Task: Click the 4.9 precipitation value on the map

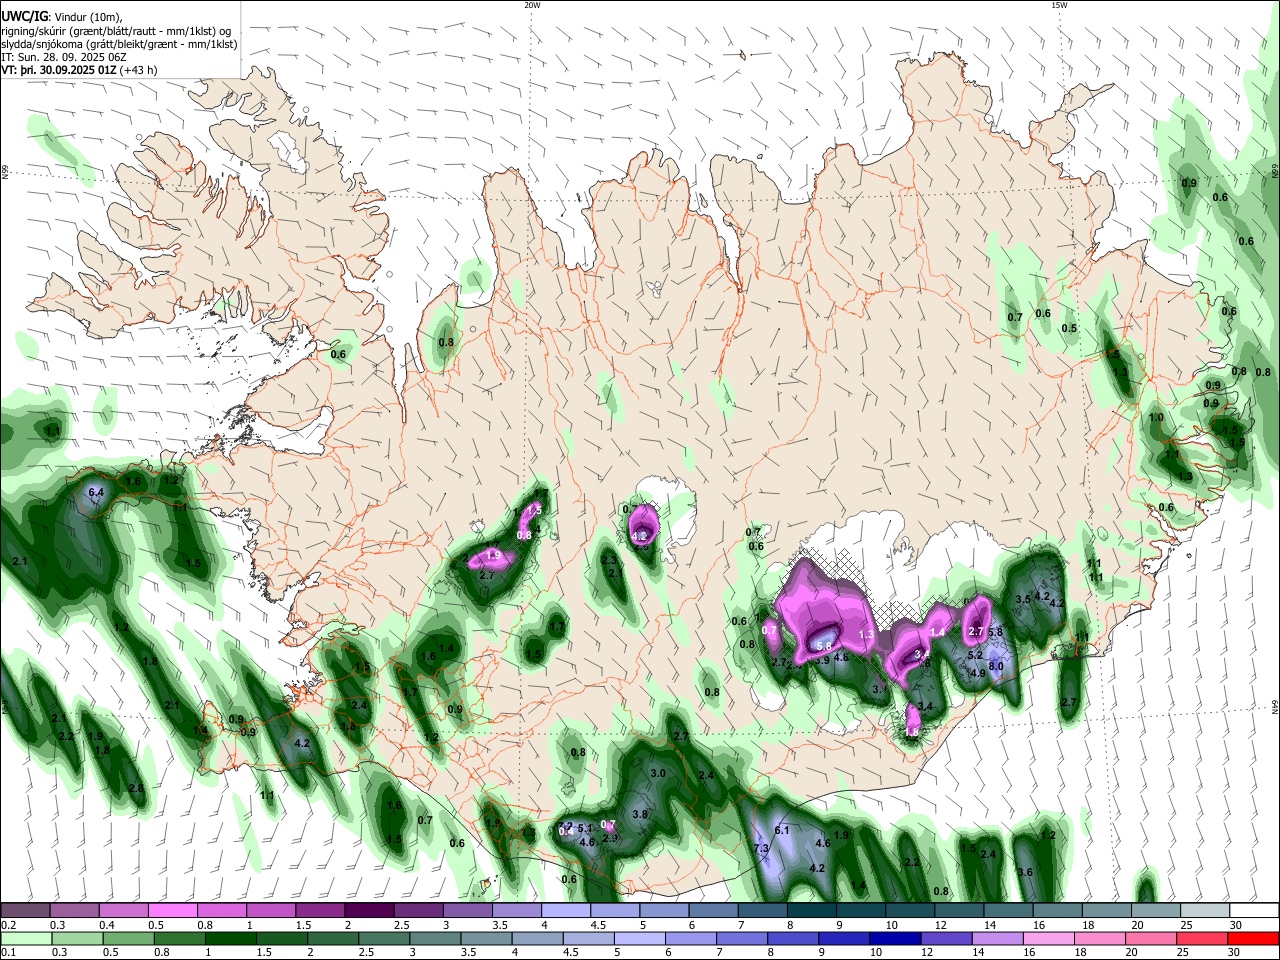Action: (x=978, y=674)
